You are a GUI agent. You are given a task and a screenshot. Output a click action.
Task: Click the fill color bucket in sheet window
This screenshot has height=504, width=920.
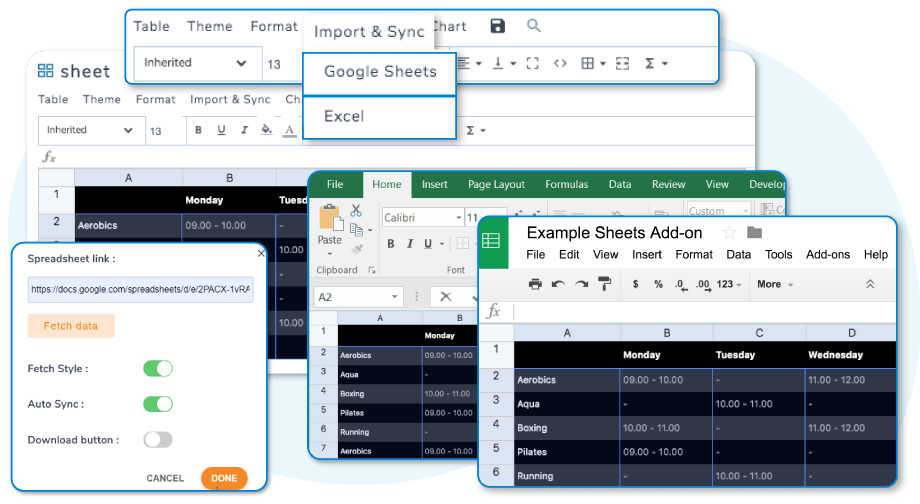[266, 130]
